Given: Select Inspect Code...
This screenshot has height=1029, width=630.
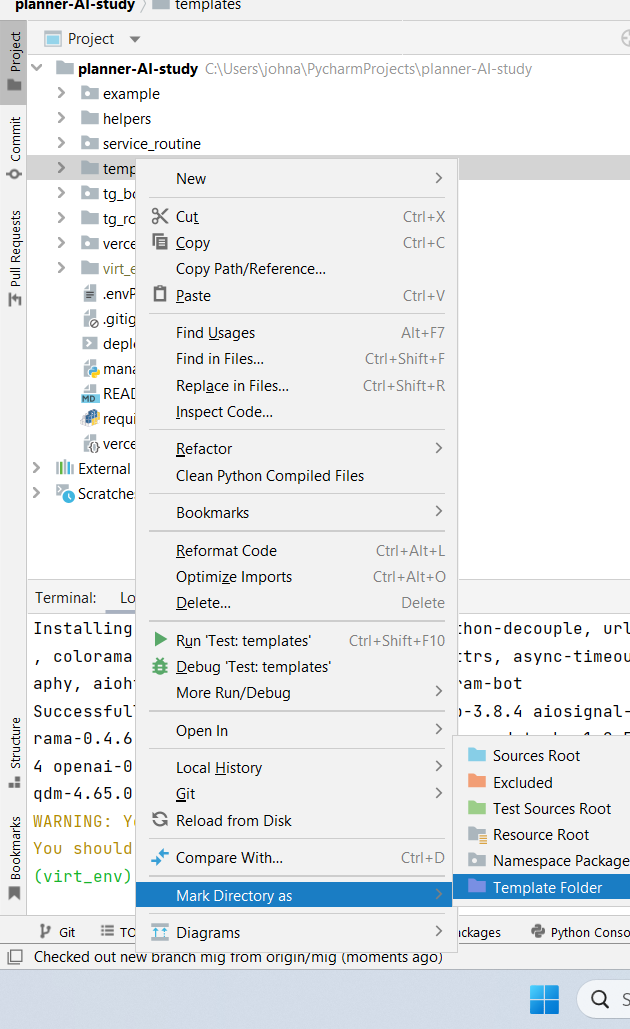Looking at the screenshot, I should click(297, 412).
